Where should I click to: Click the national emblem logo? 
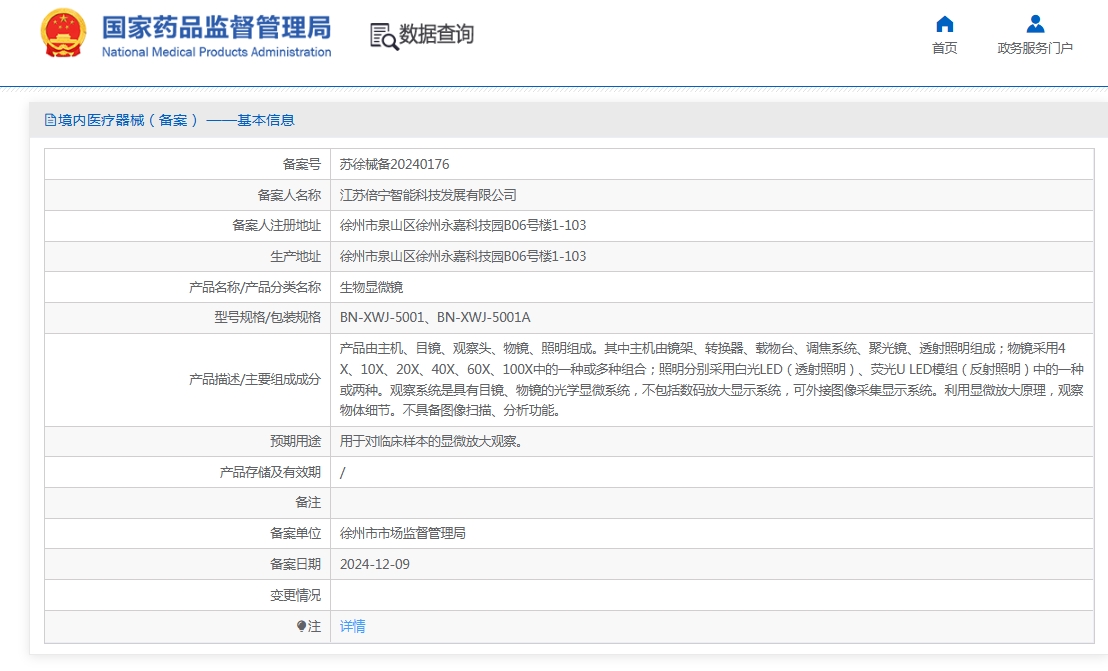(64, 32)
